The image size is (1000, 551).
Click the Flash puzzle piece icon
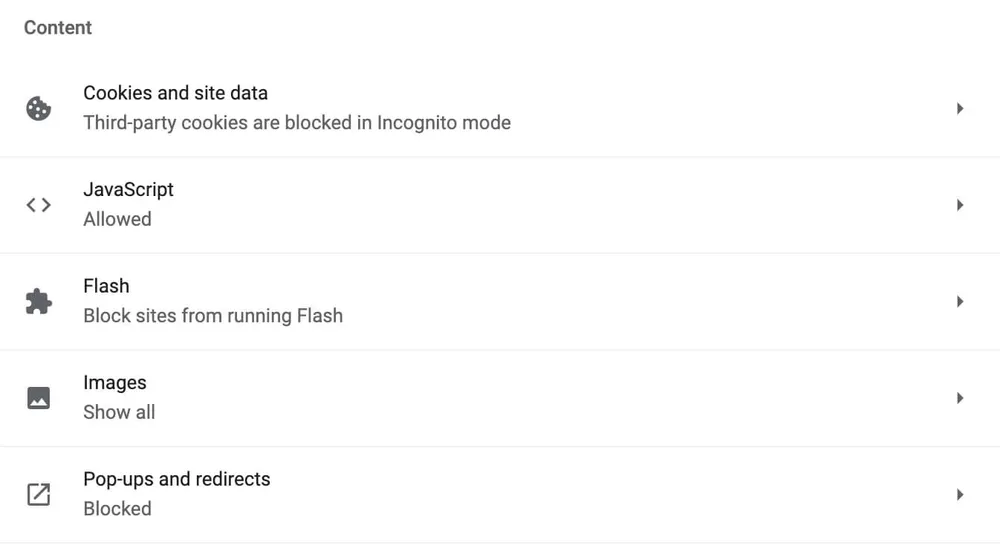tap(38, 301)
